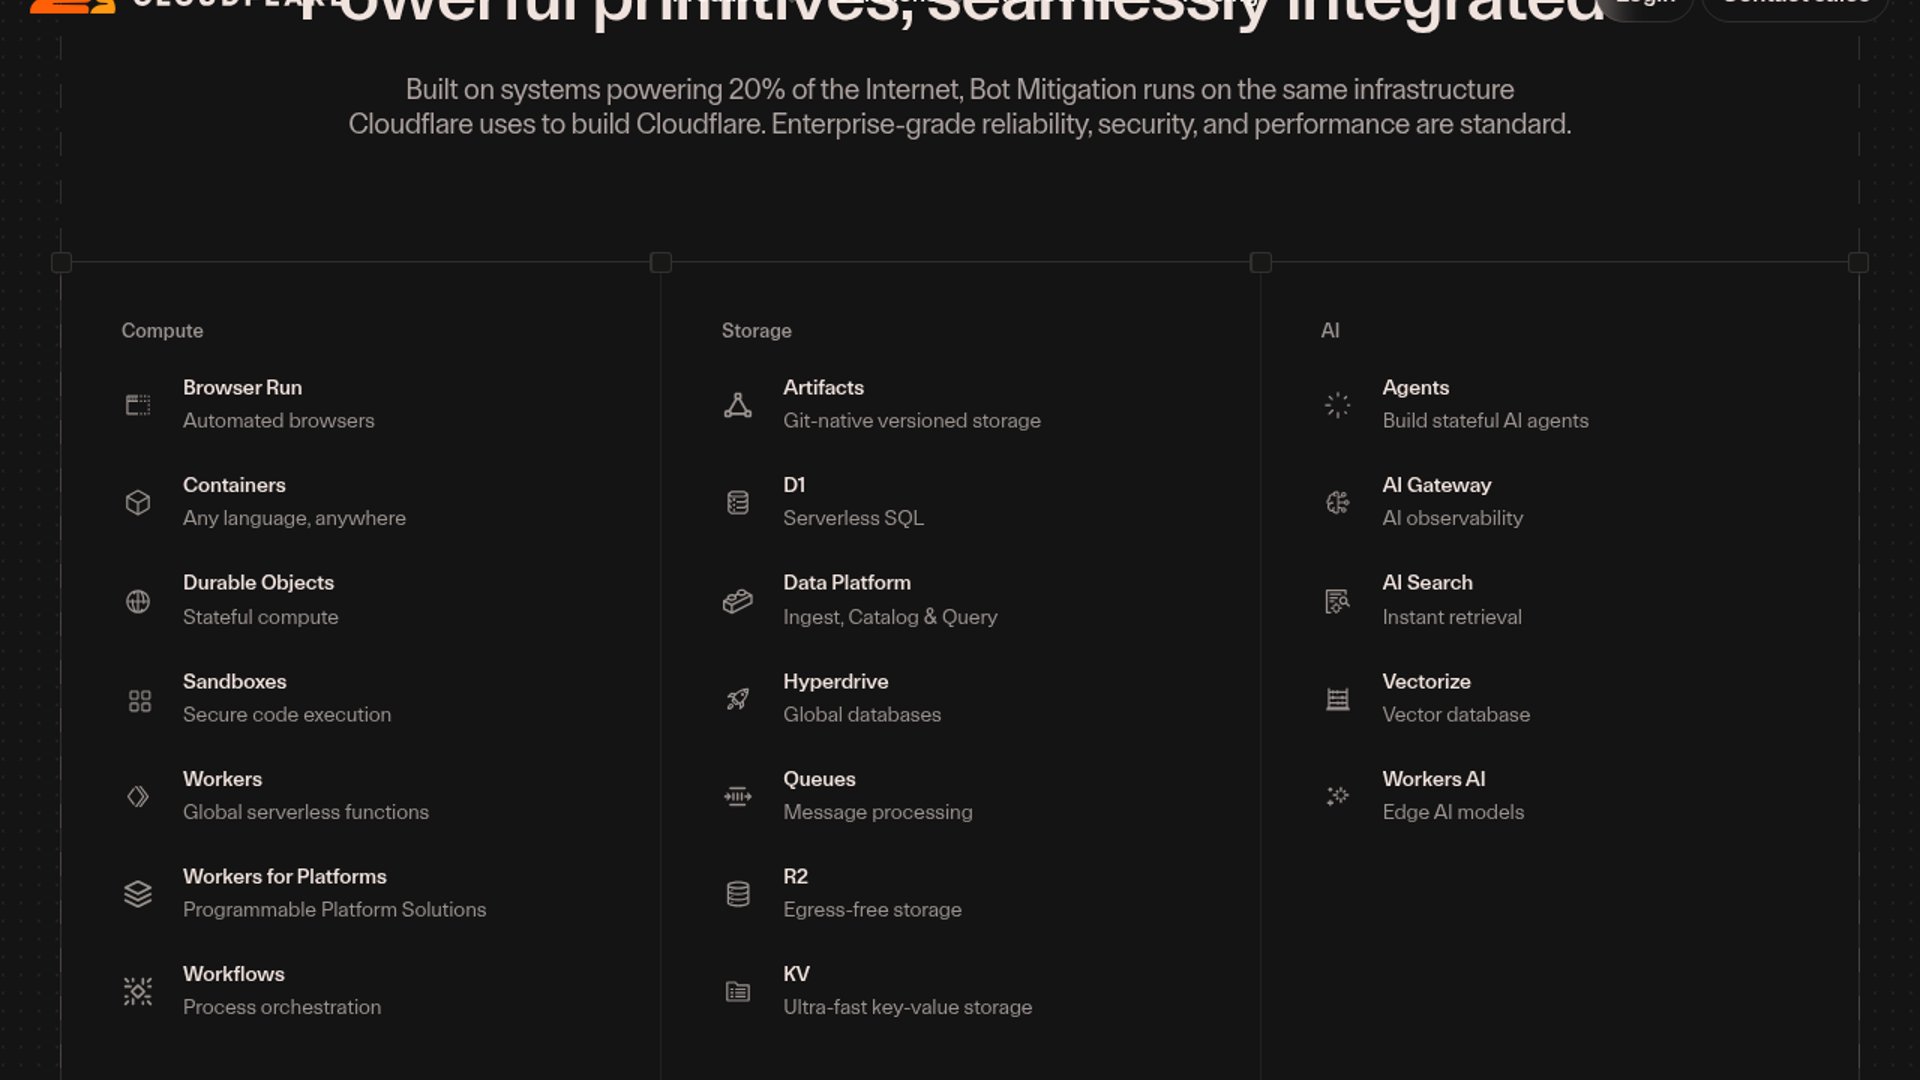This screenshot has width=1920, height=1080.
Task: Open the Containers product link
Action: point(234,485)
